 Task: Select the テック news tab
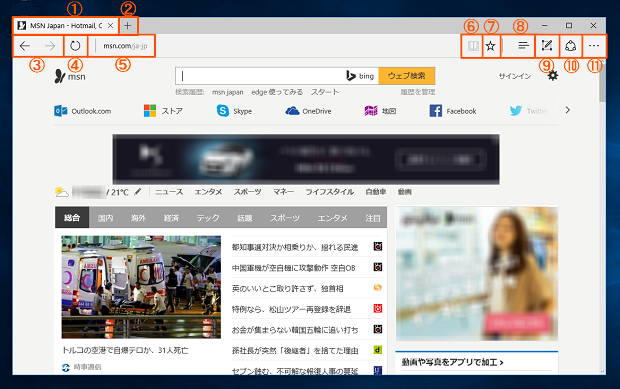(x=208, y=218)
